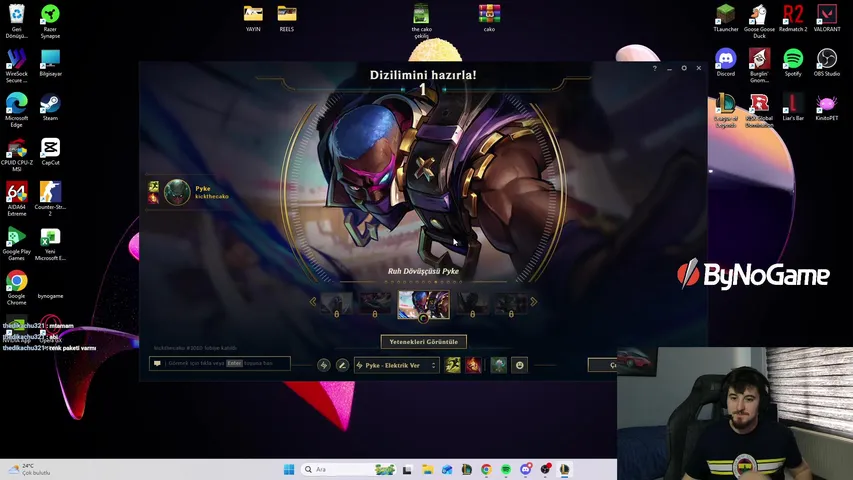Open emote selector smiley icon
853x480 pixels.
[520, 365]
